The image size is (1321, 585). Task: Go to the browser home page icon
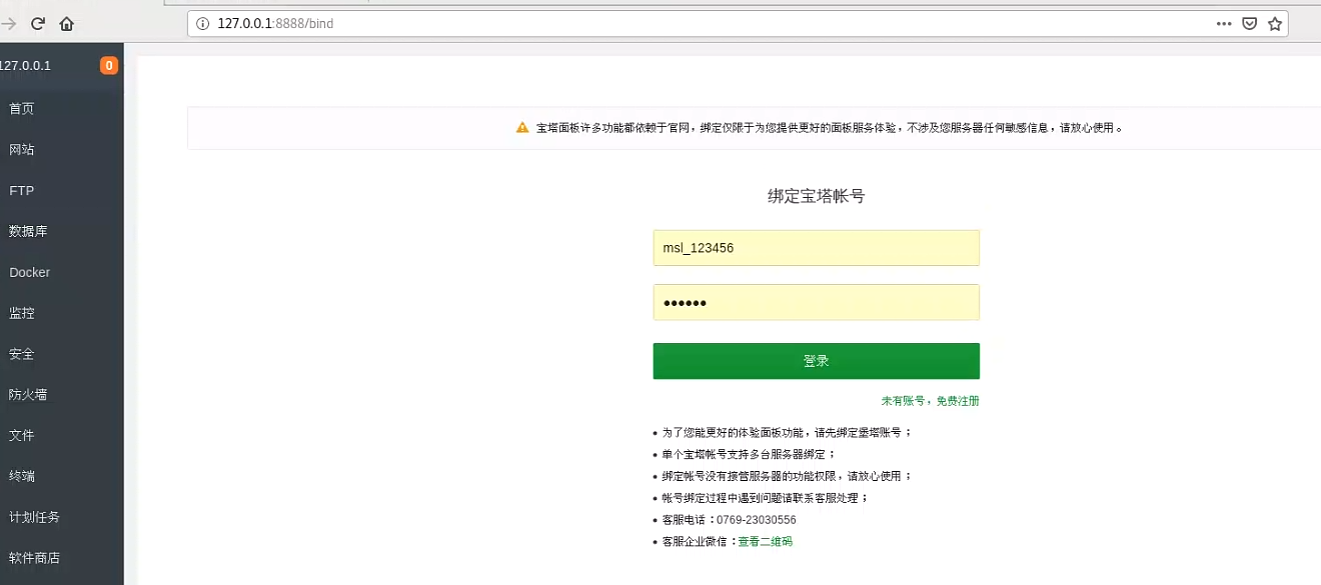[x=67, y=23]
